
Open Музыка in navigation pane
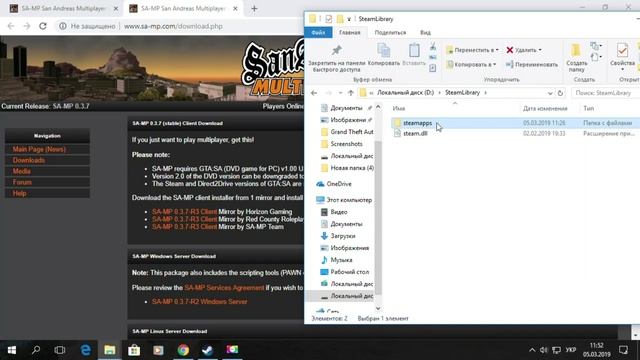[x=336, y=260]
